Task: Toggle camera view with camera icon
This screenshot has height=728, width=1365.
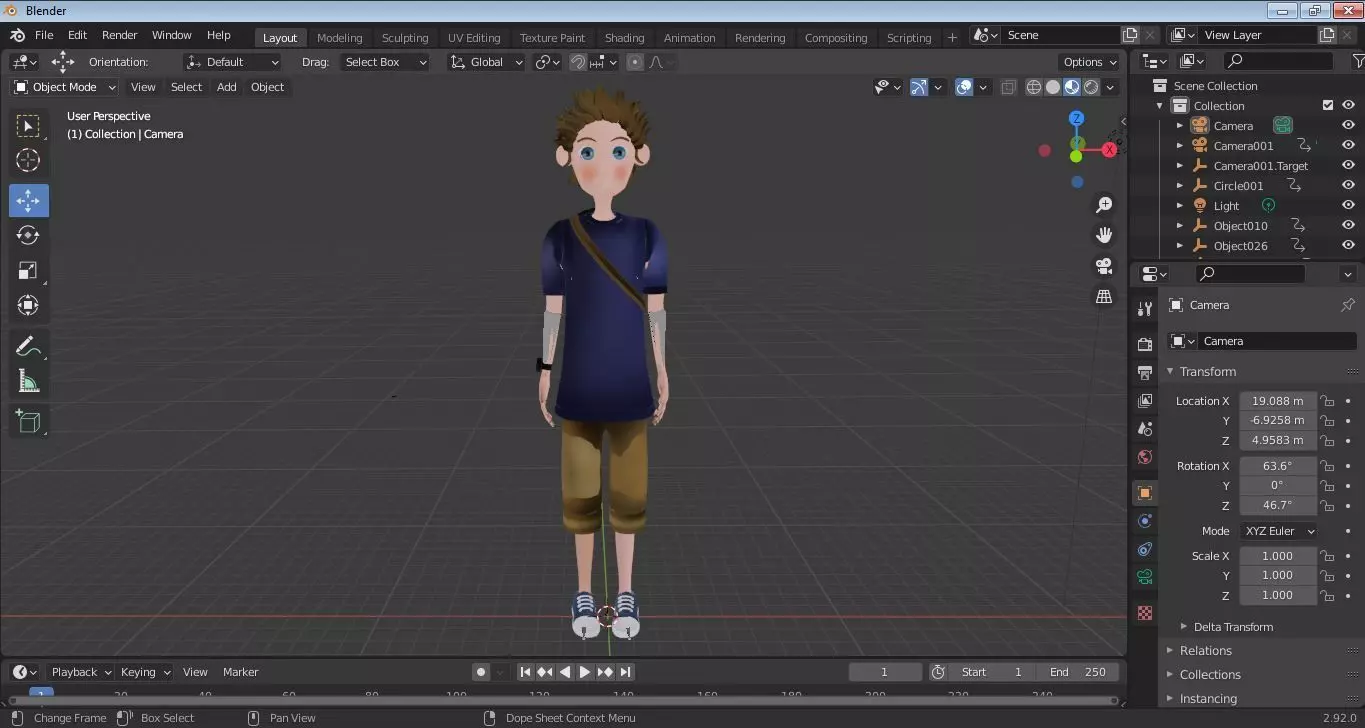Action: coord(1104,266)
